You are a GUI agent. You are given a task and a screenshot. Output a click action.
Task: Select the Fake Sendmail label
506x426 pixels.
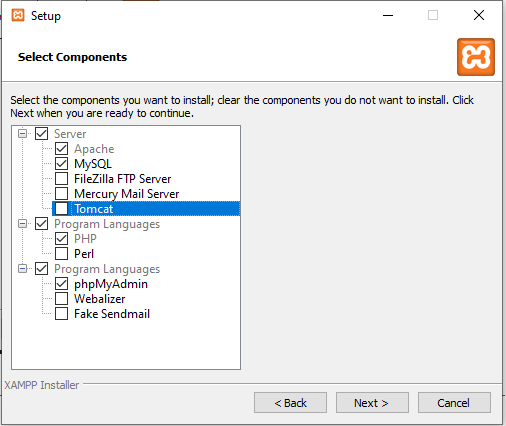pyautogui.click(x=112, y=314)
